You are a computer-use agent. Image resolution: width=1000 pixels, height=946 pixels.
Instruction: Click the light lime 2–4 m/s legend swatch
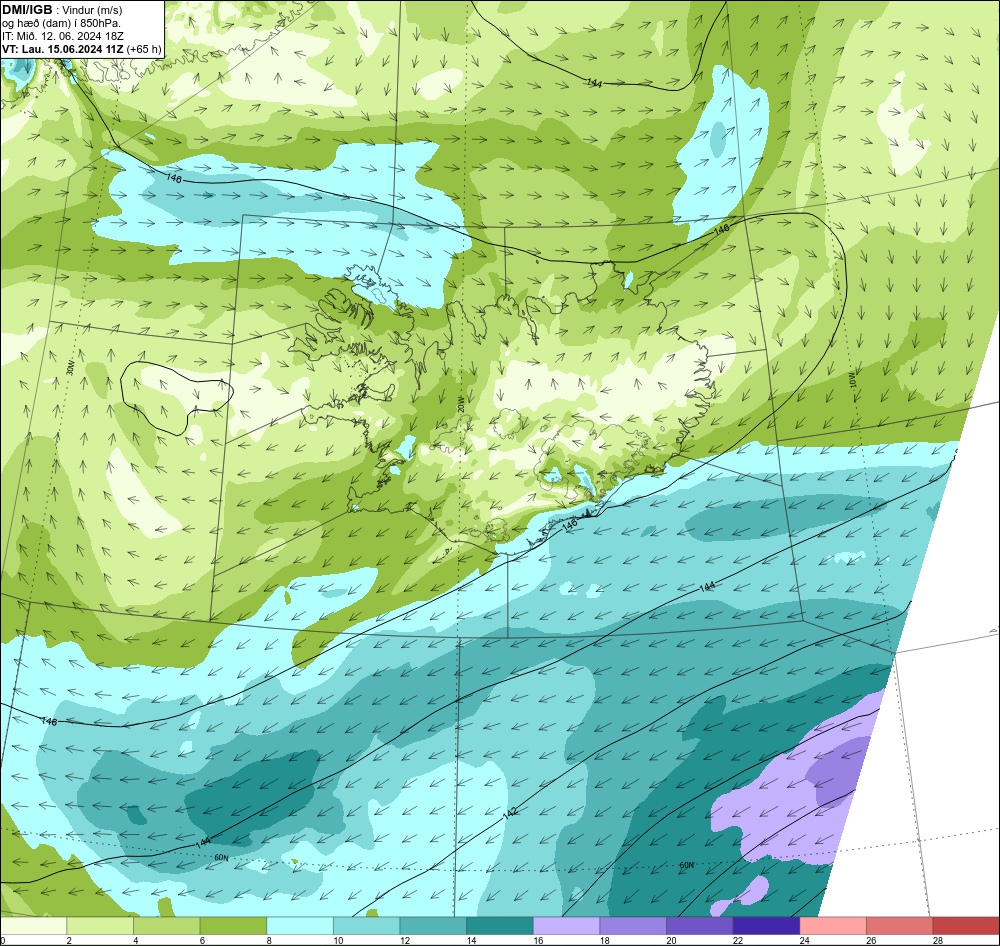[99, 926]
